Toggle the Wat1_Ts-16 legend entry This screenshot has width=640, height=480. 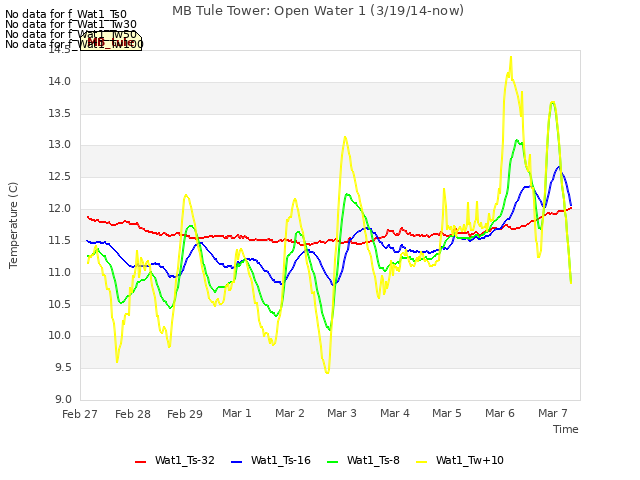271,460
